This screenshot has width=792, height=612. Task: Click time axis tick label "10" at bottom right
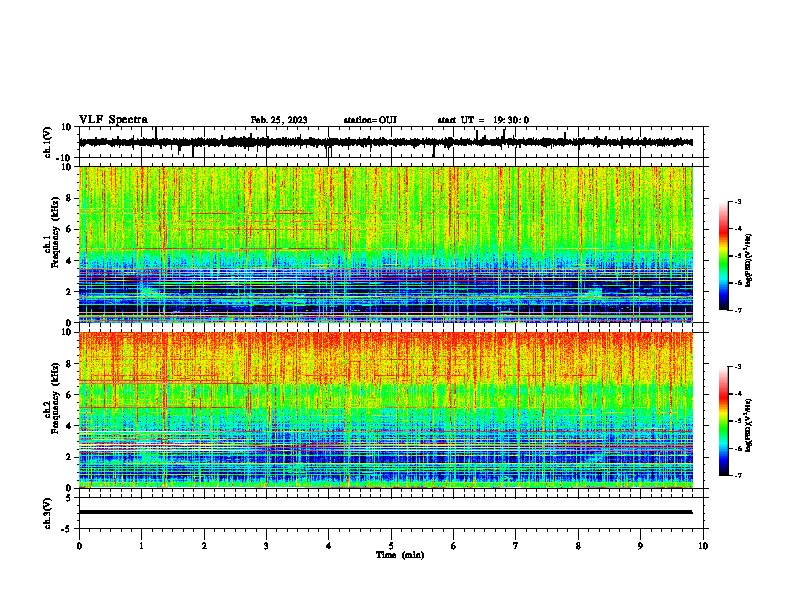[703, 546]
